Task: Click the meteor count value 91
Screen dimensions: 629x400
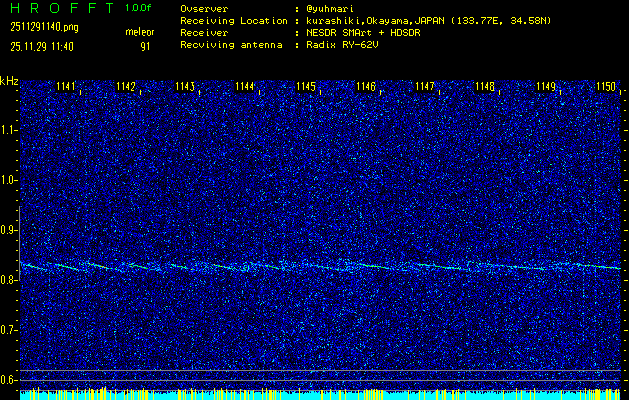Action: pos(145,46)
